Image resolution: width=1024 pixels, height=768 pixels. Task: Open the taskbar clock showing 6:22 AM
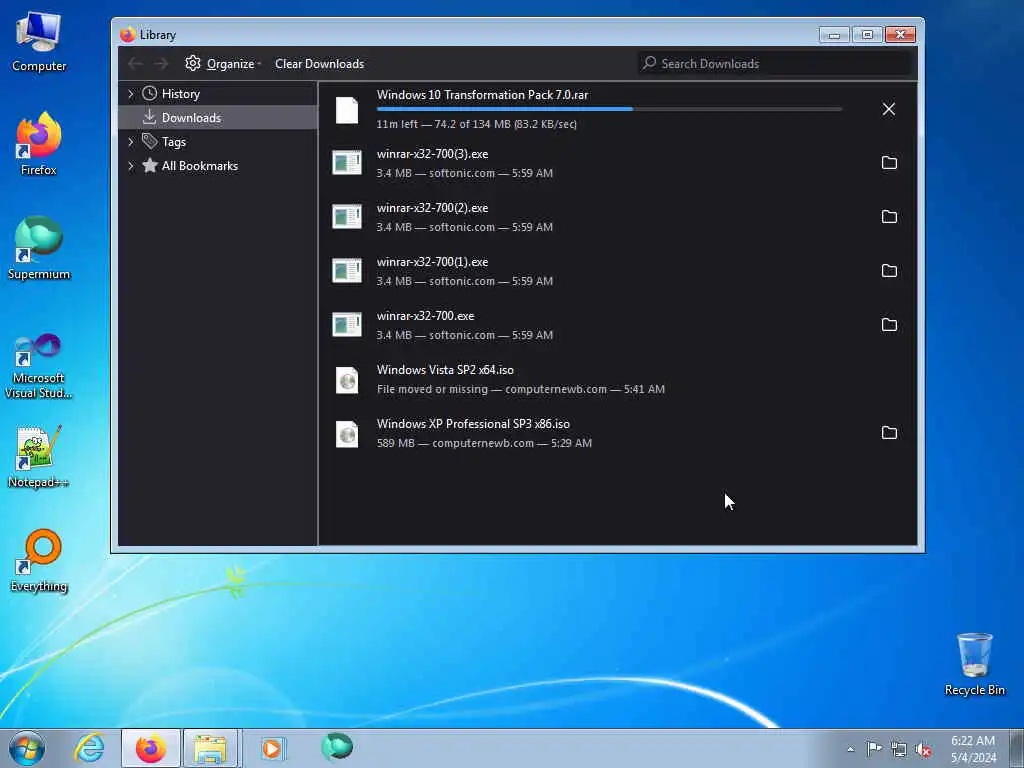pyautogui.click(x=973, y=748)
